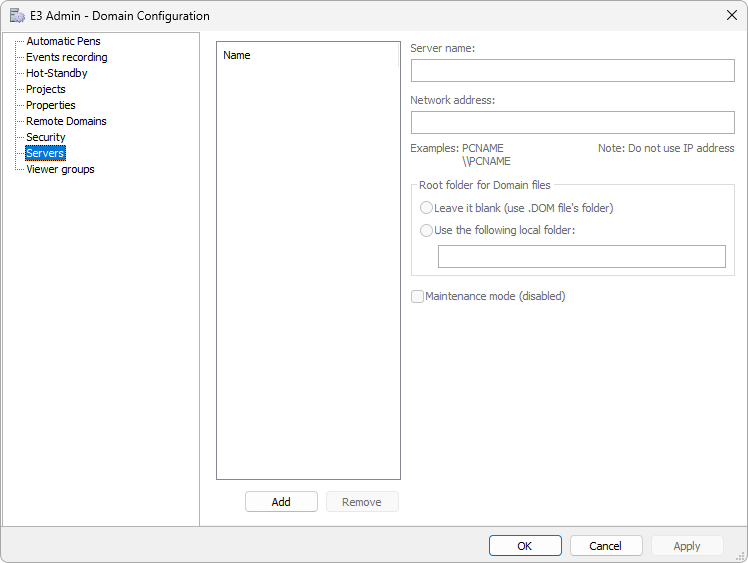Open the Events recording section
Viewport: 748px width, 563px height.
(x=66, y=57)
